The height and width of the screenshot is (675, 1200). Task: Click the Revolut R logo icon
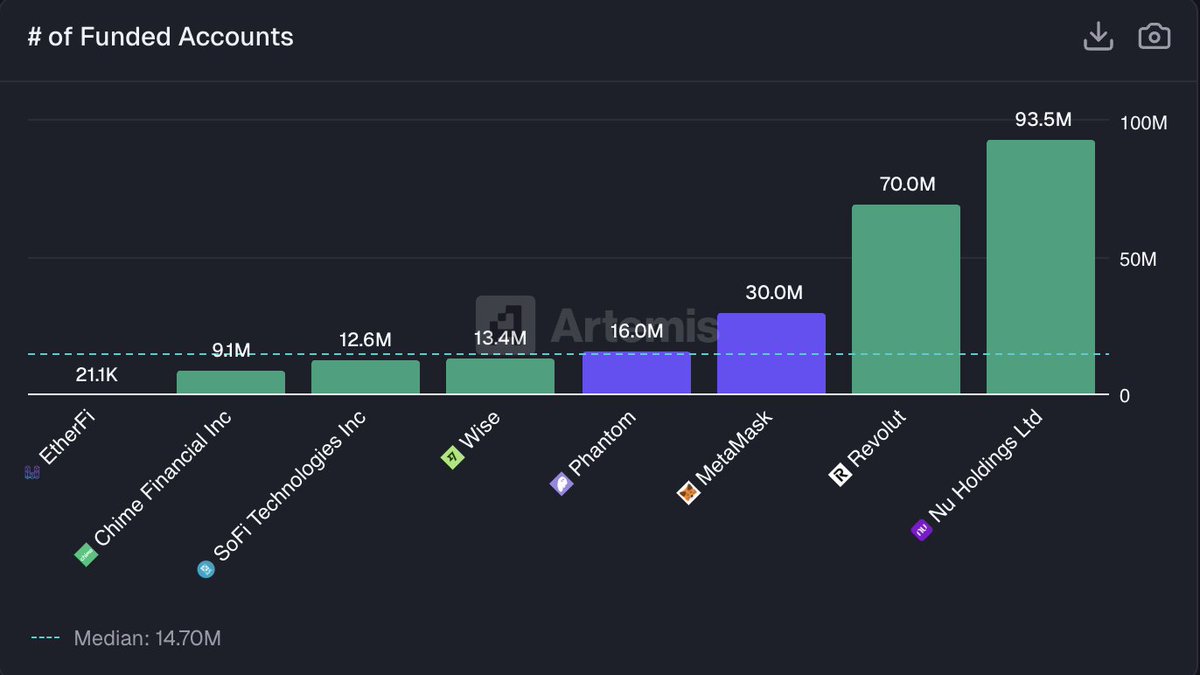coord(839,476)
